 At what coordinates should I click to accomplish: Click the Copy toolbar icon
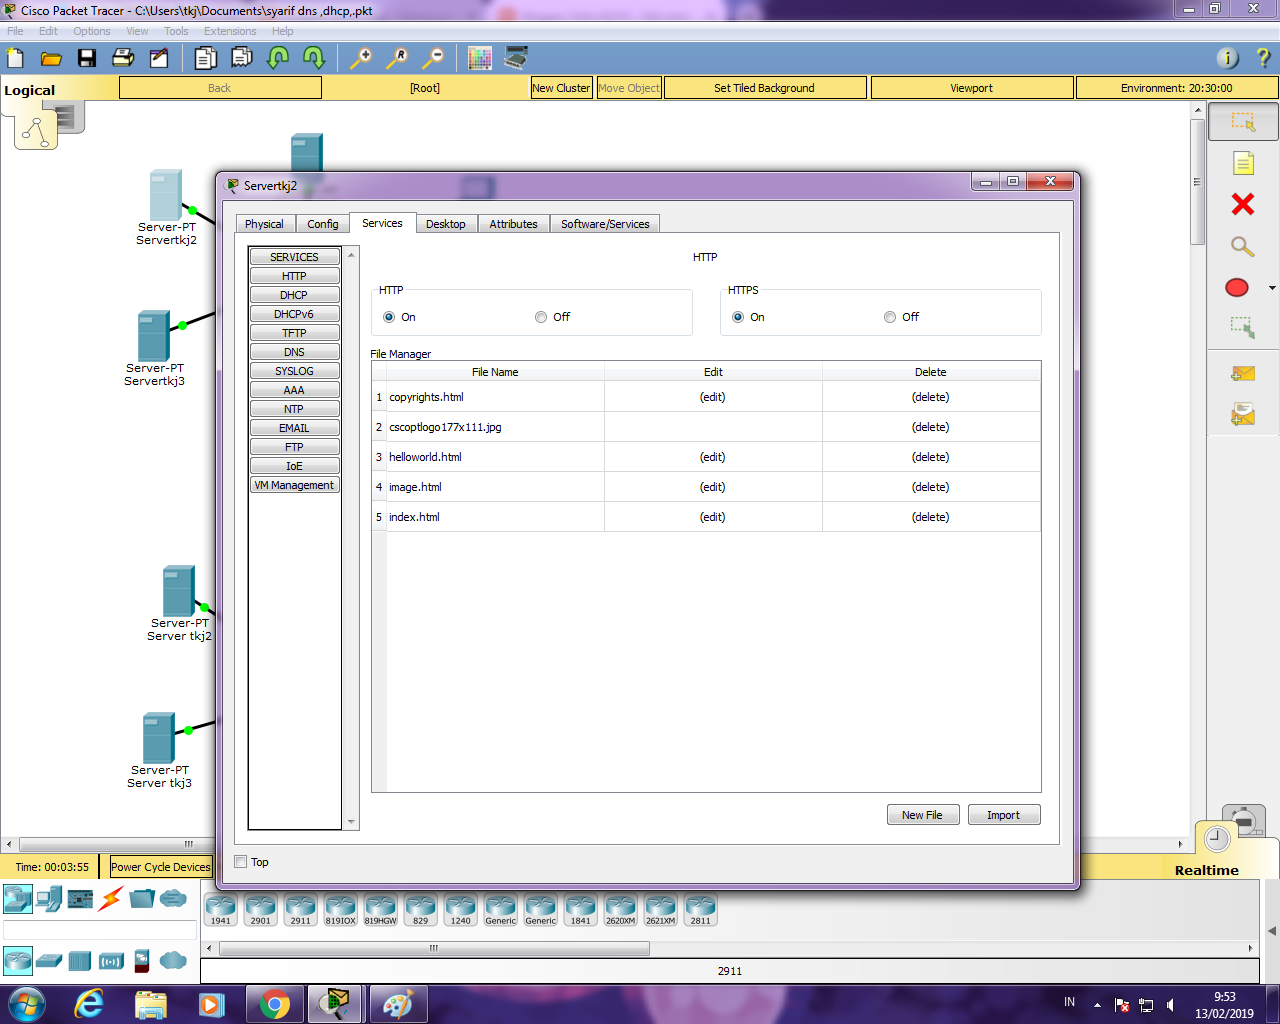[x=205, y=58]
